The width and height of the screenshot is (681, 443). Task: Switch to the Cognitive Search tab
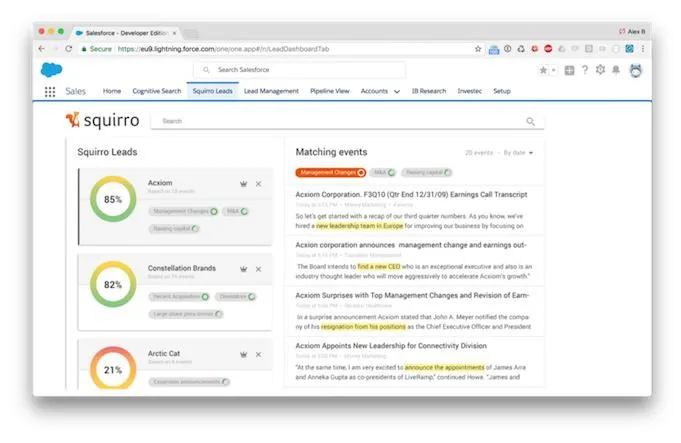[157, 91]
